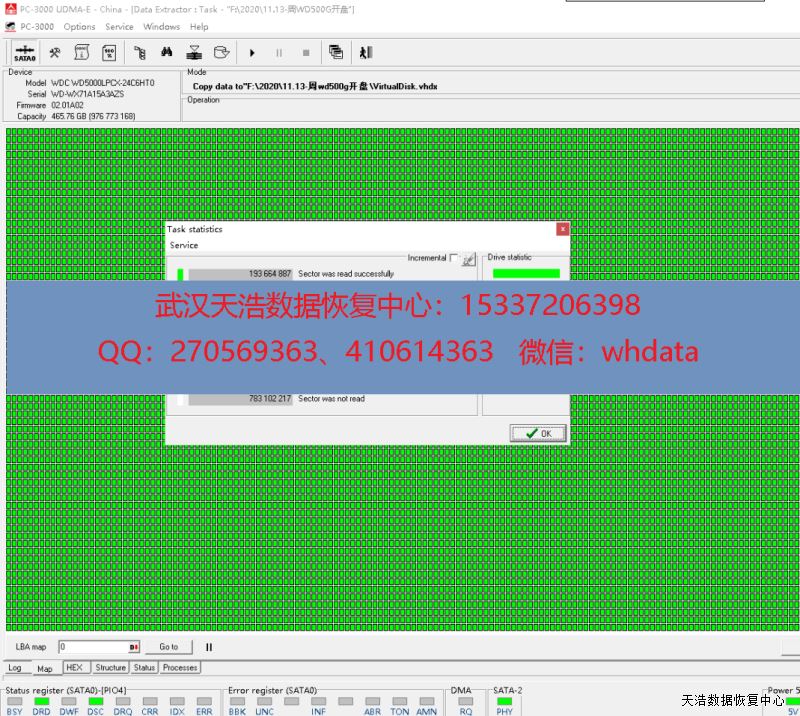Open the Options menu

pyautogui.click(x=79, y=27)
